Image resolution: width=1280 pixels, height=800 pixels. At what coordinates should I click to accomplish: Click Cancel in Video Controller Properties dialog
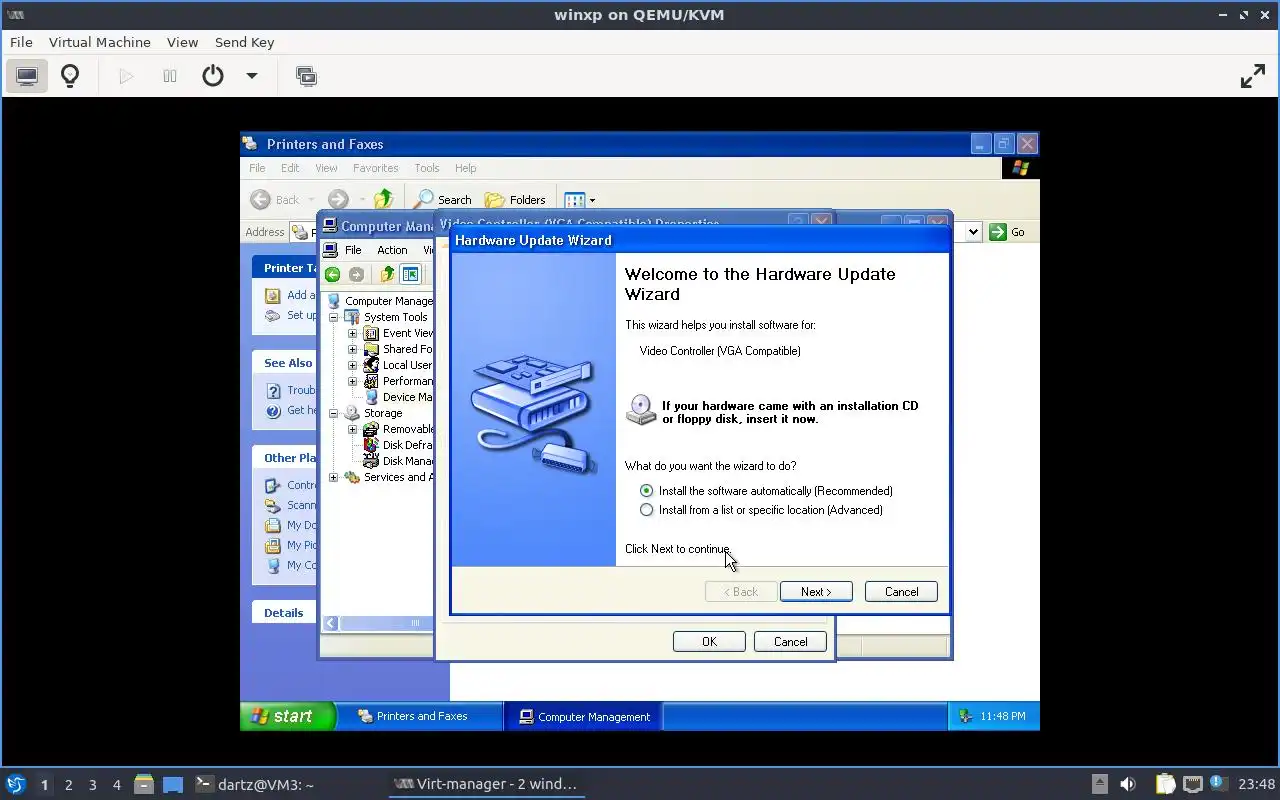790,642
